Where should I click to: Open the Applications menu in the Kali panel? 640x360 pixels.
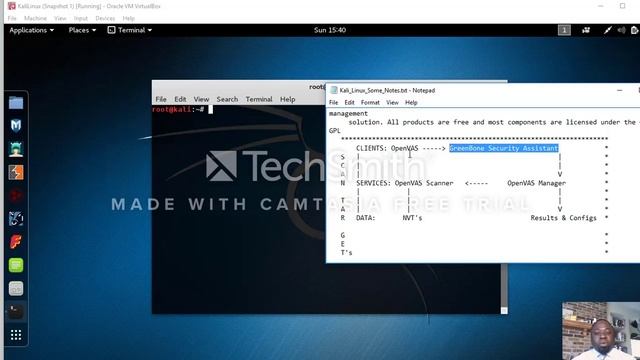click(x=31, y=30)
